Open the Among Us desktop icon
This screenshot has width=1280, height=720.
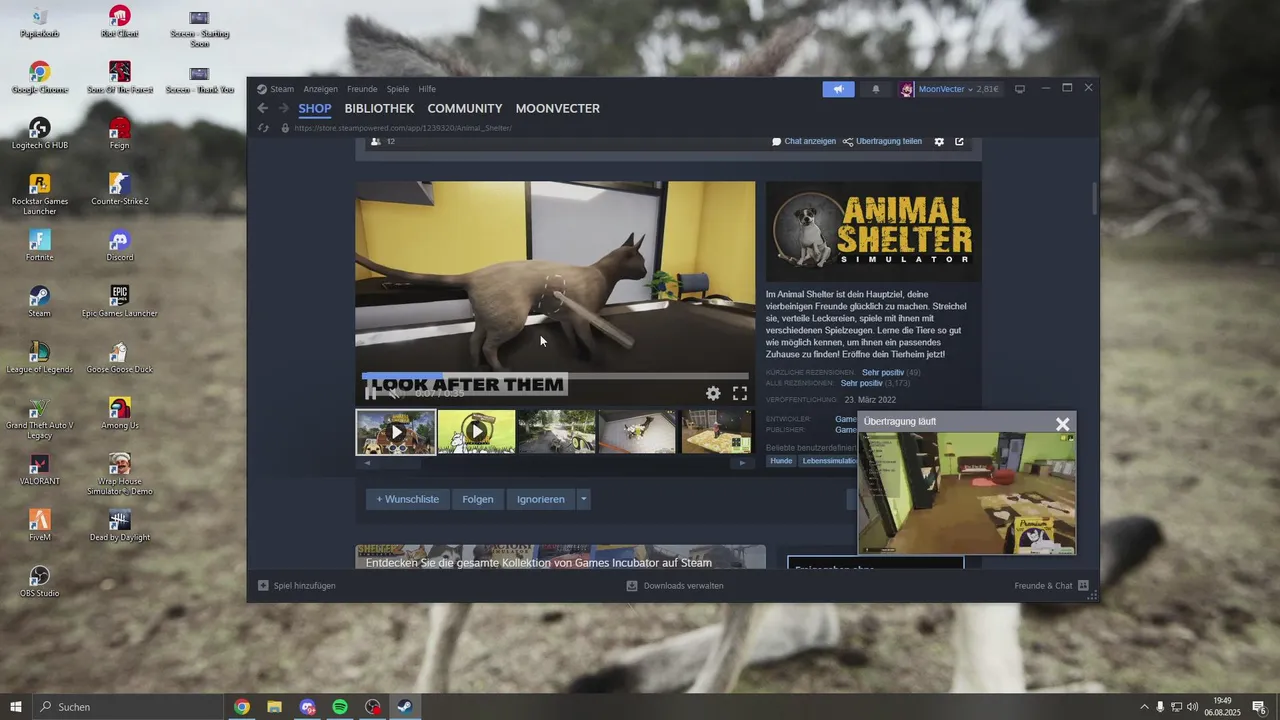coord(119,414)
